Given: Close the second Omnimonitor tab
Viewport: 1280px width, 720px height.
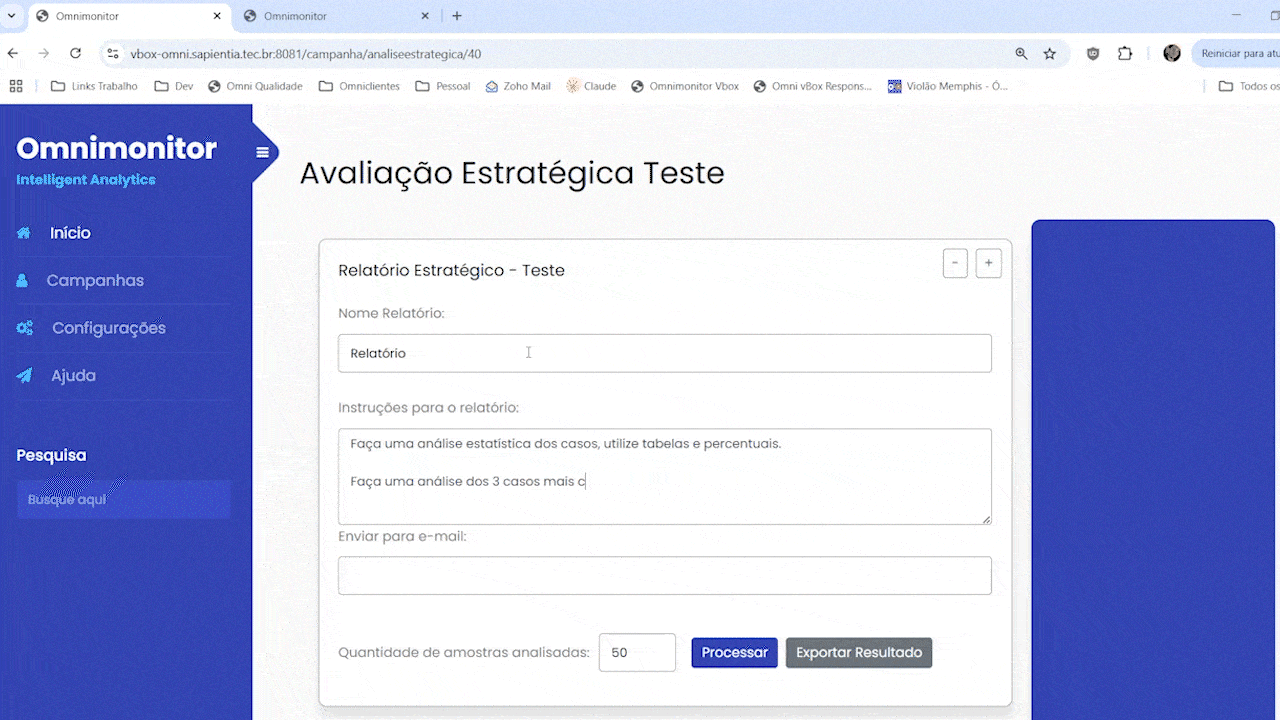Looking at the screenshot, I should click(x=425, y=16).
